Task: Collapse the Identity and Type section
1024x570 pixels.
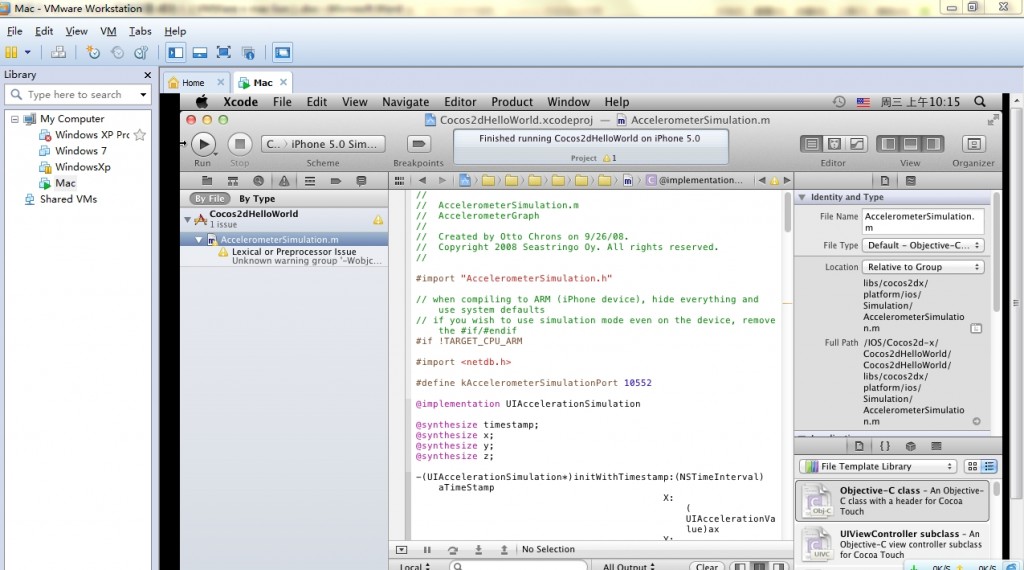Action: point(802,197)
